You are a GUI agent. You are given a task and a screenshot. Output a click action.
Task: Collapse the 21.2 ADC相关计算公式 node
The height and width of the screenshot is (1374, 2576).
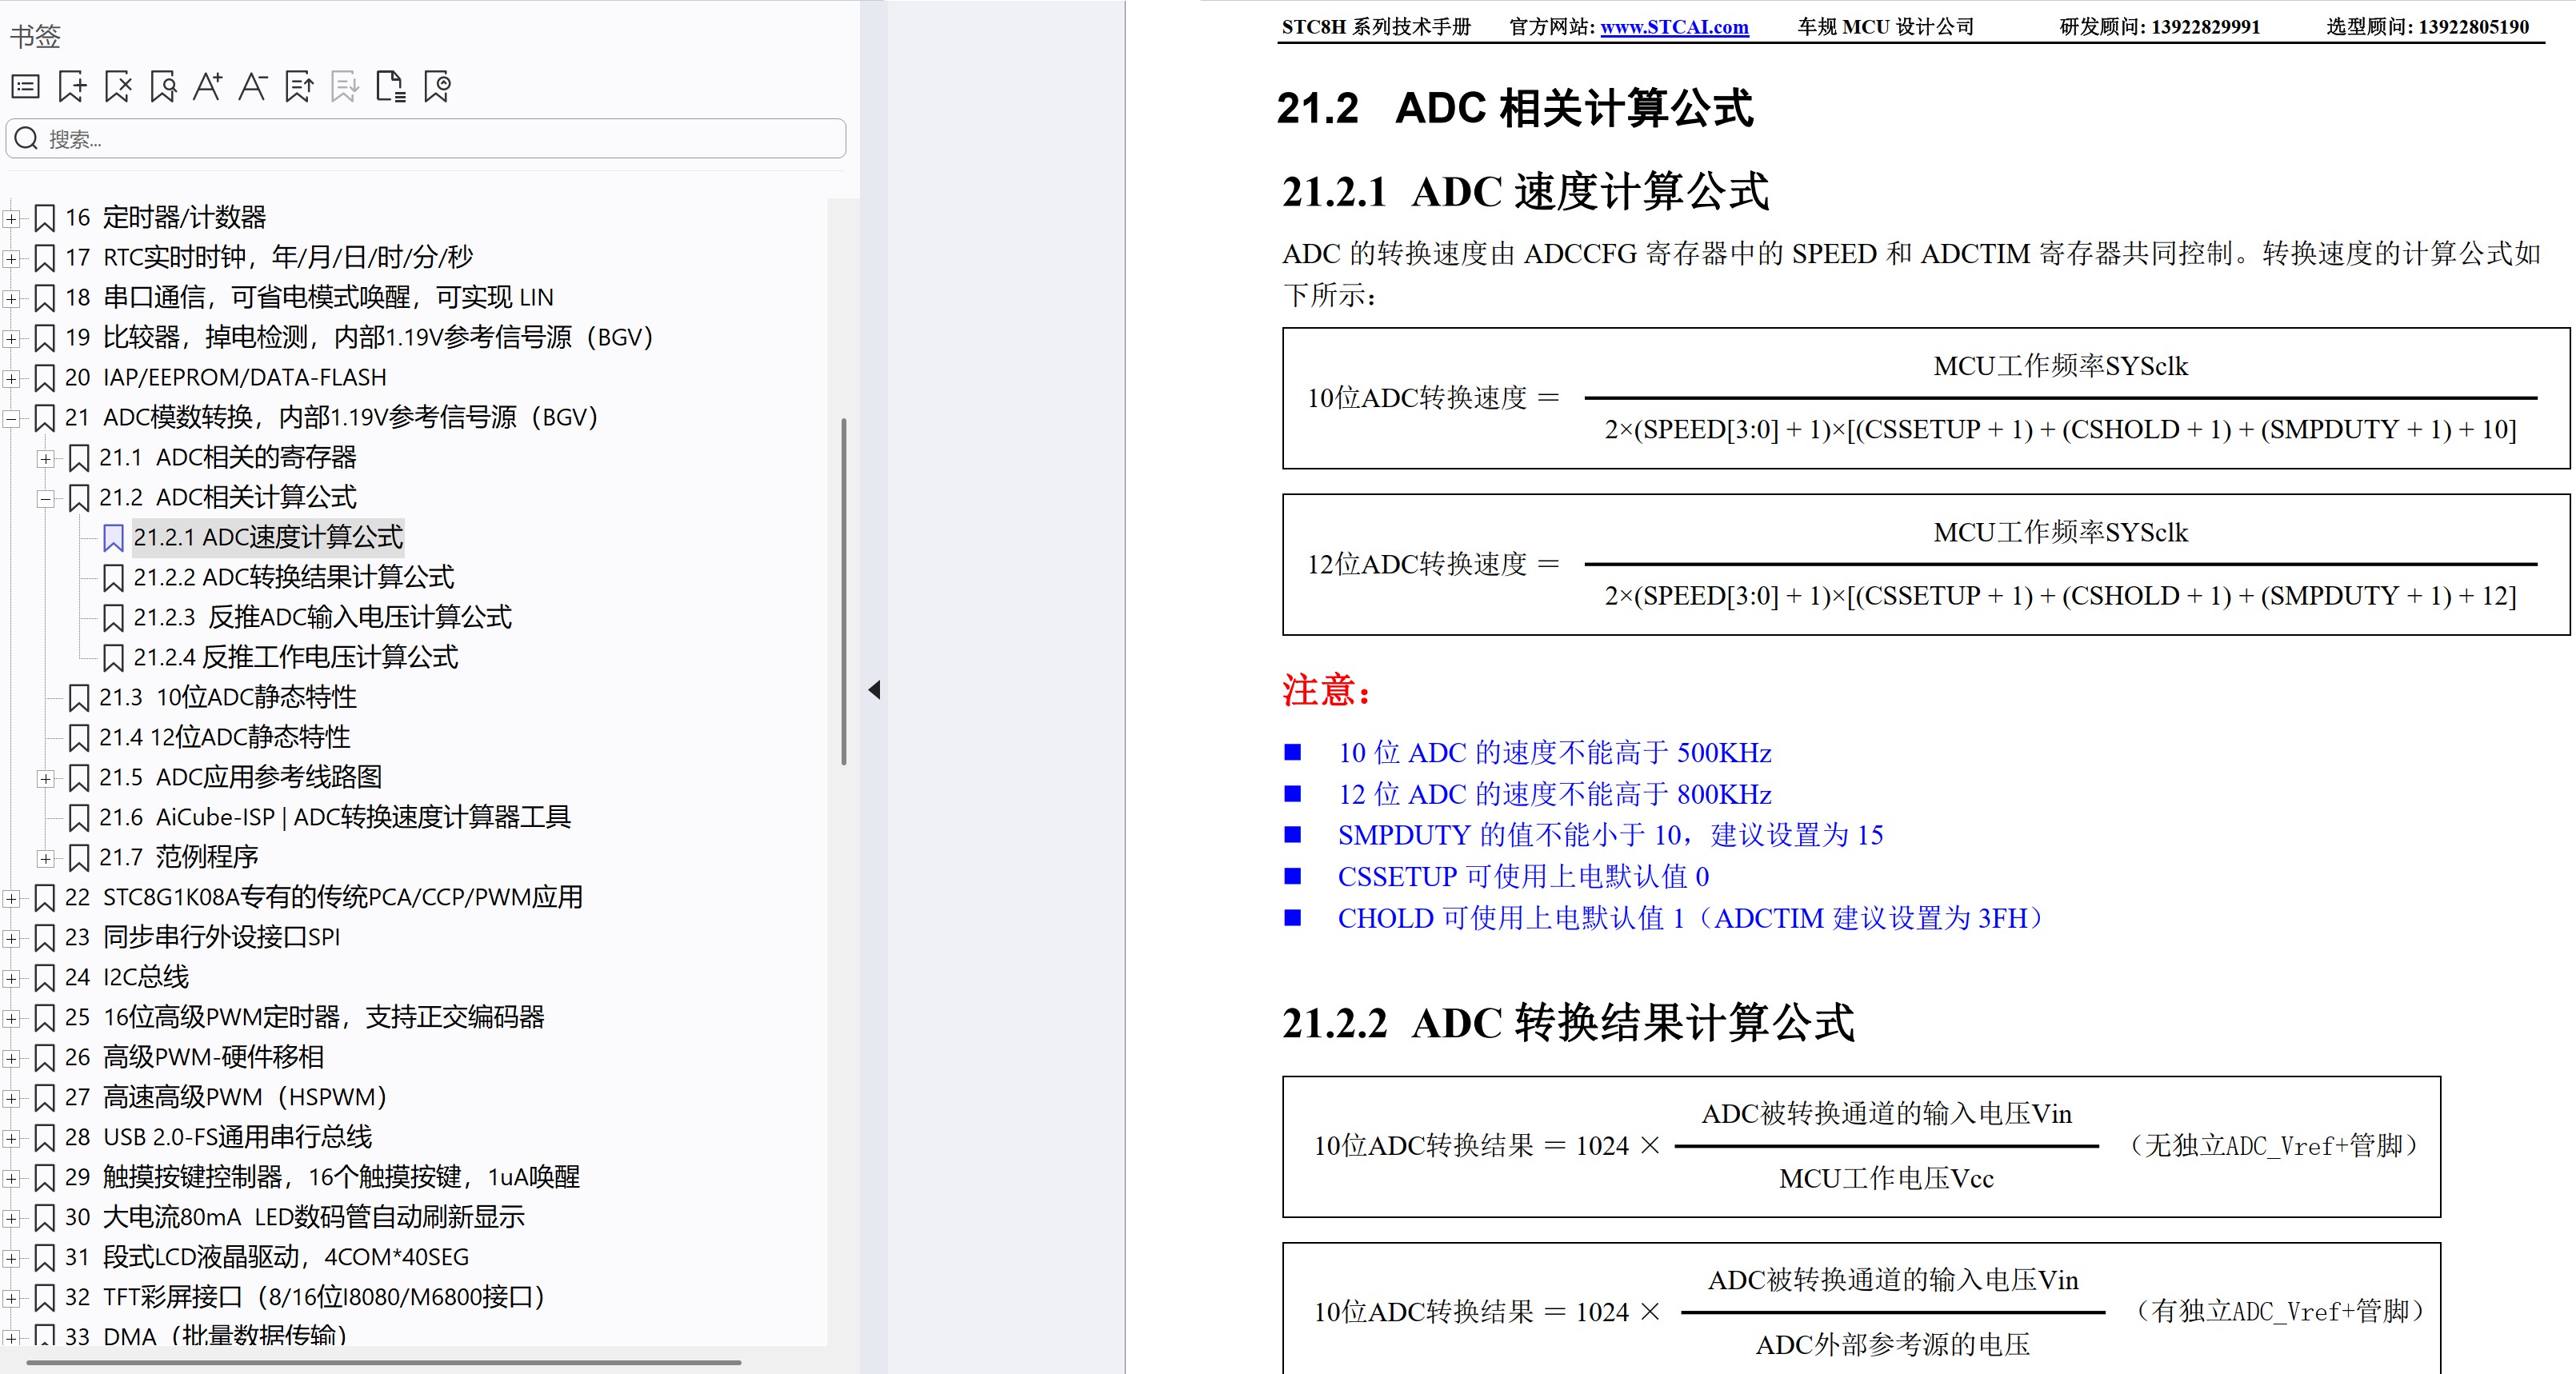[45, 498]
